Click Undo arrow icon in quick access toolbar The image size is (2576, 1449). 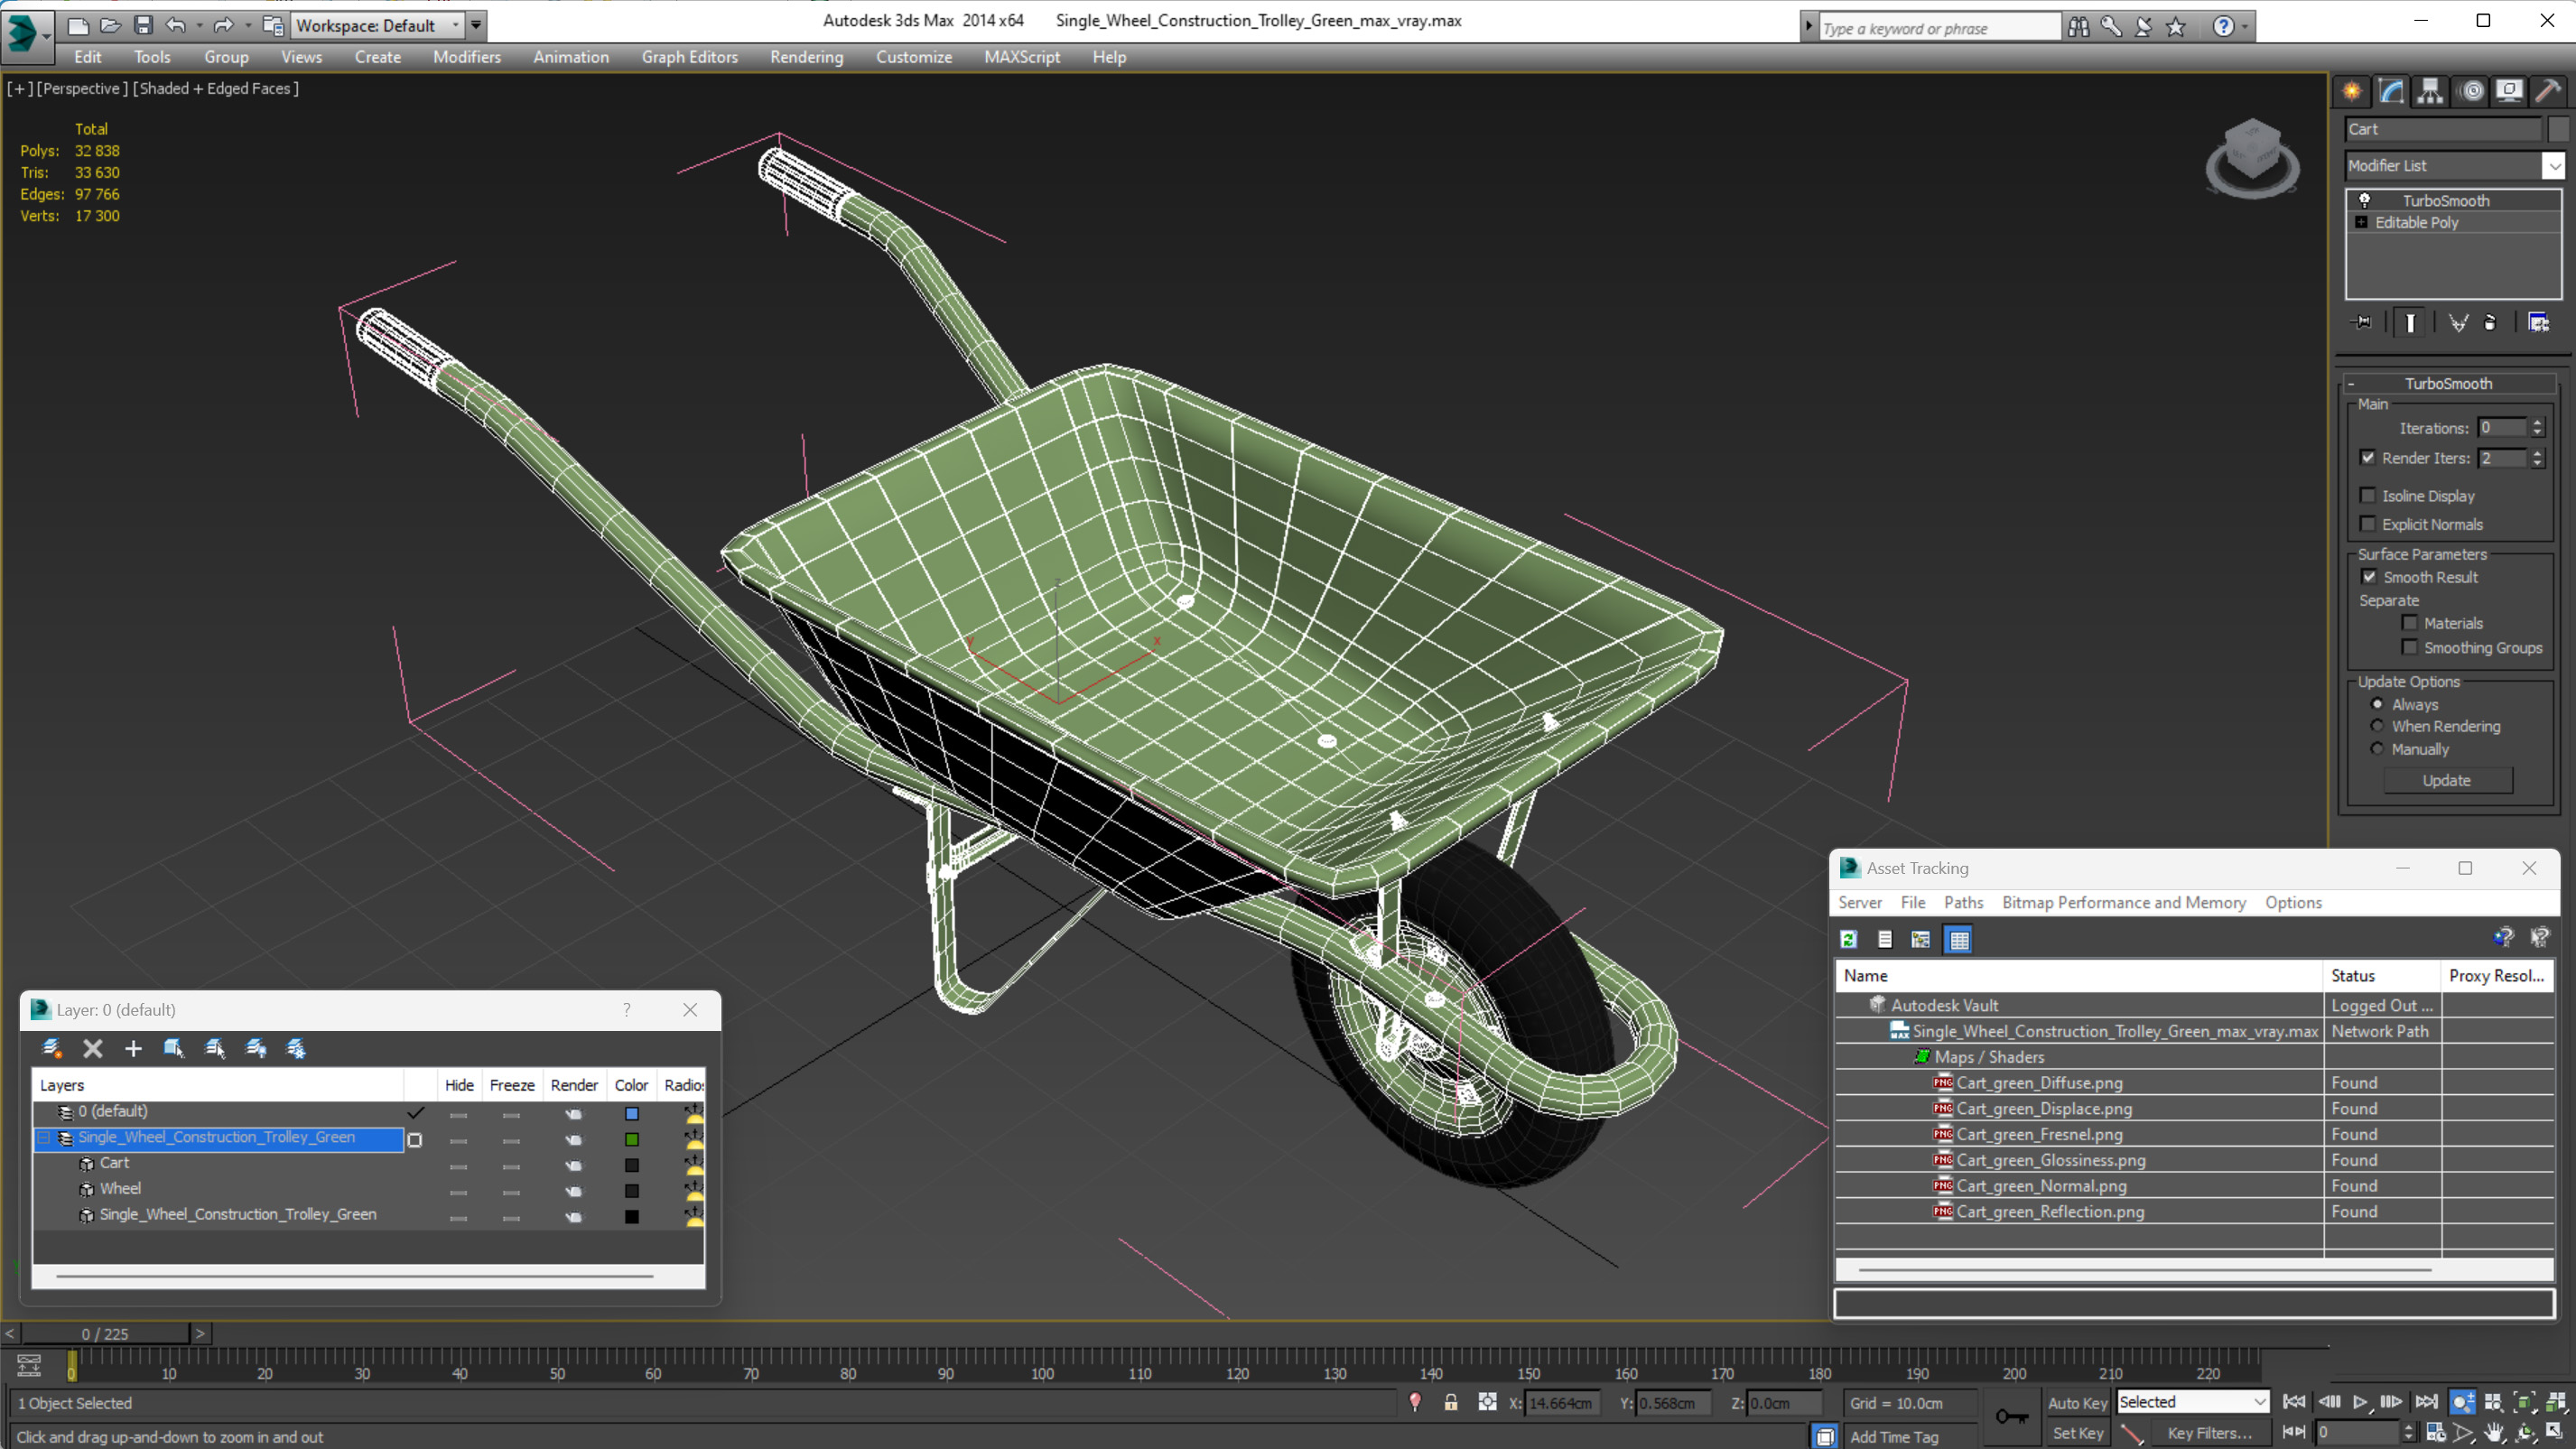pos(176,25)
